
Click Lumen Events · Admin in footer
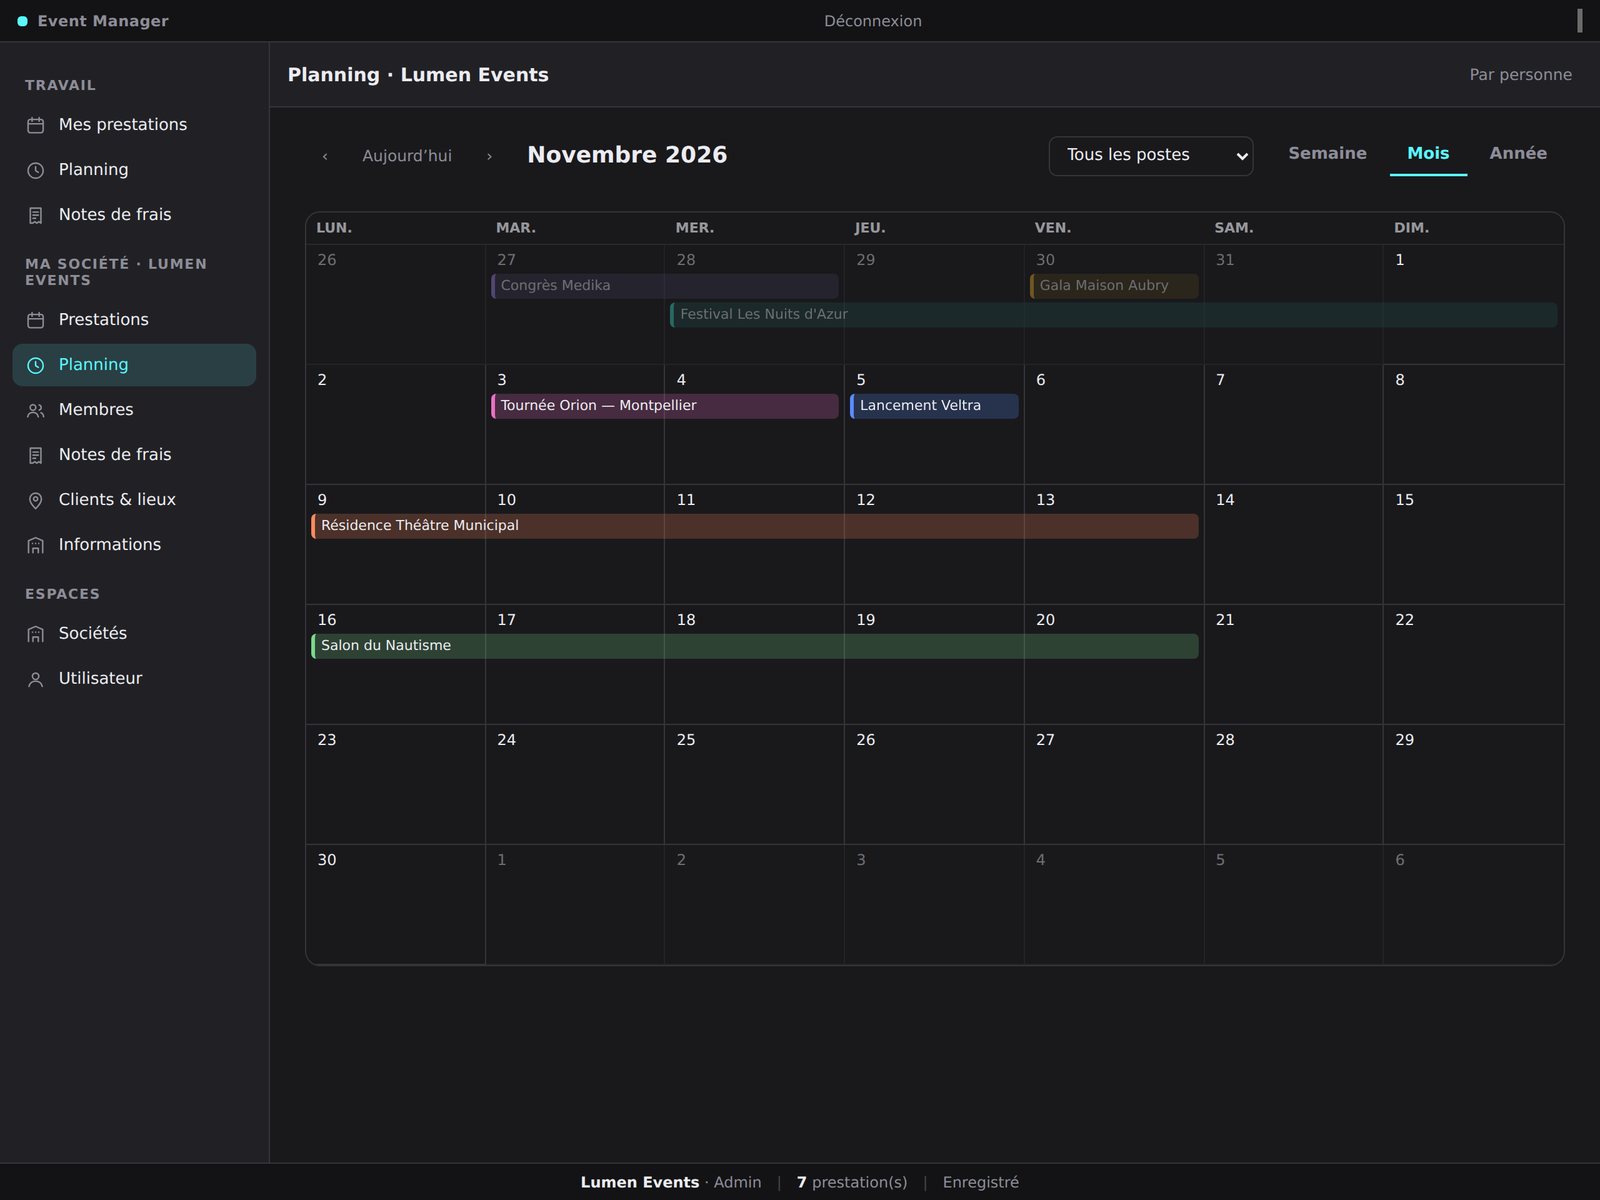670,1182
